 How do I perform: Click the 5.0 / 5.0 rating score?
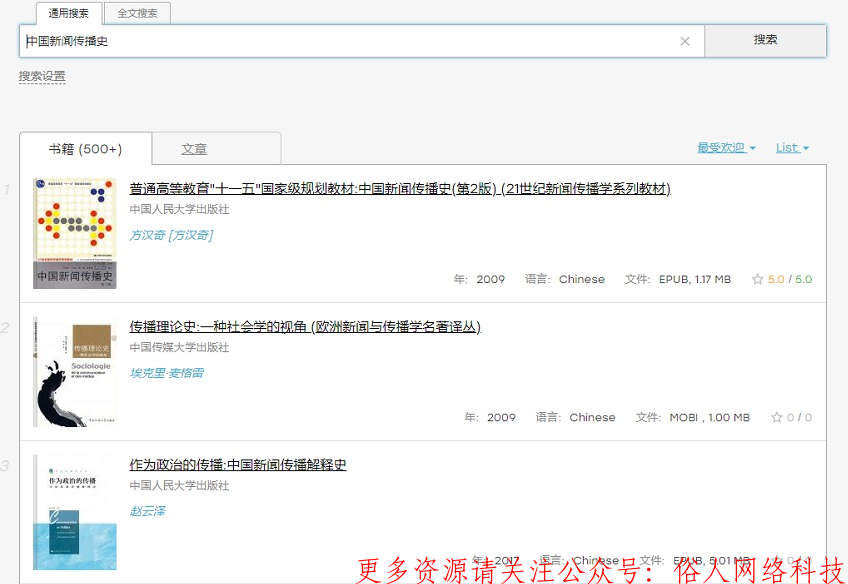click(x=790, y=279)
